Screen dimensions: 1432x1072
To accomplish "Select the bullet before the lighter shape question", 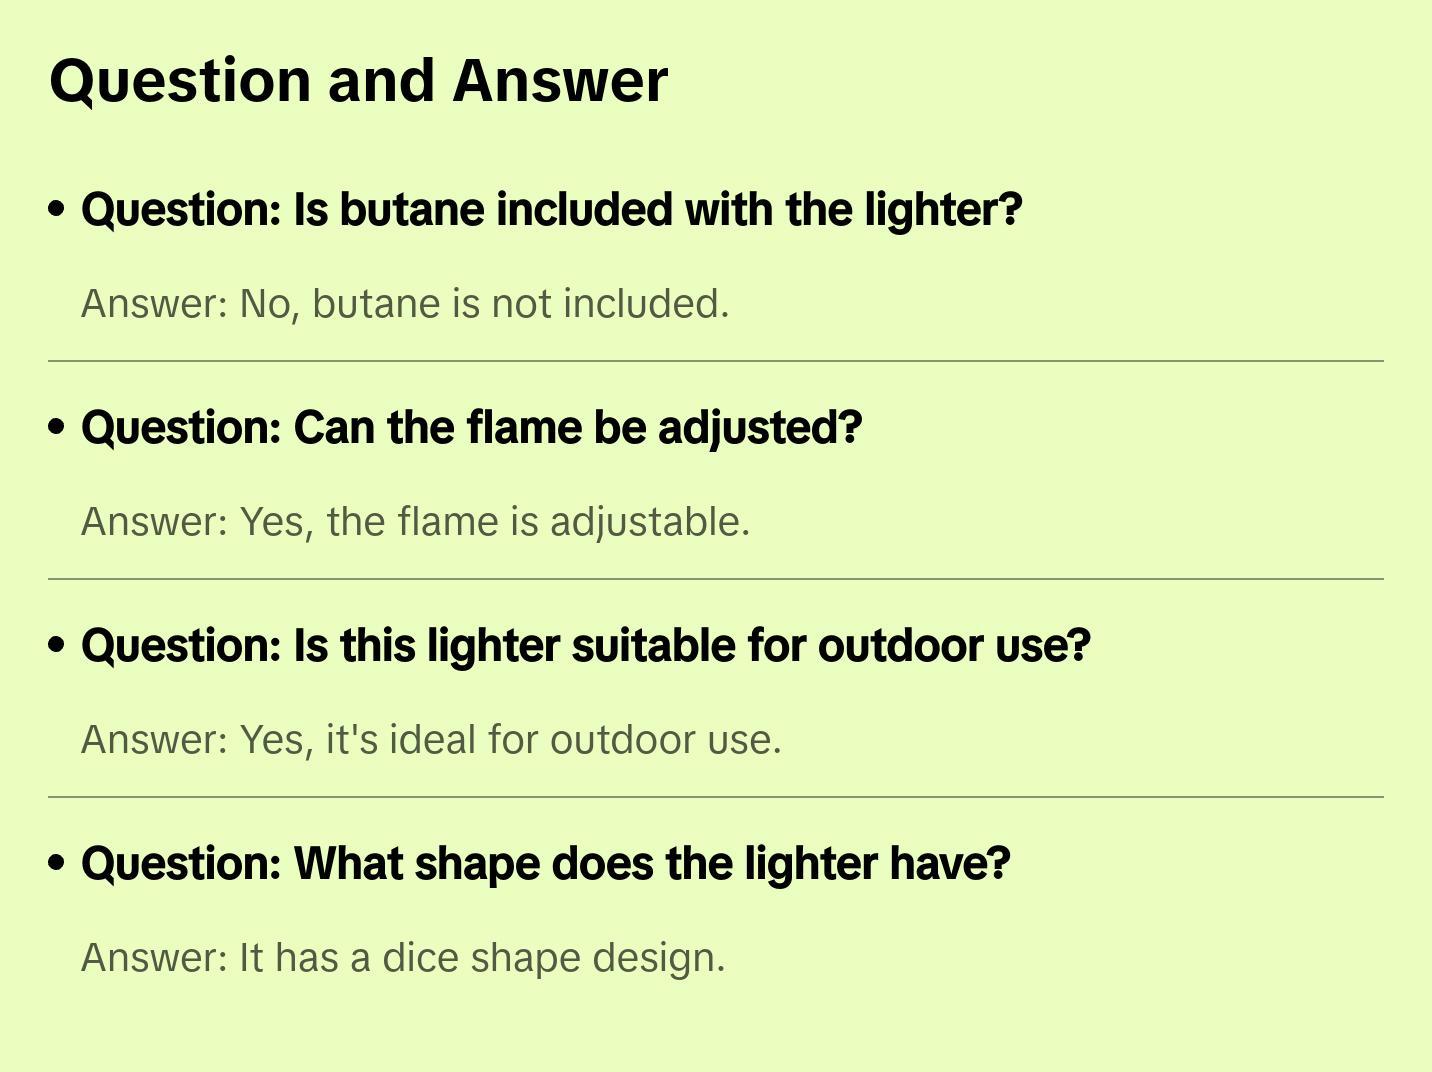I will [57, 863].
